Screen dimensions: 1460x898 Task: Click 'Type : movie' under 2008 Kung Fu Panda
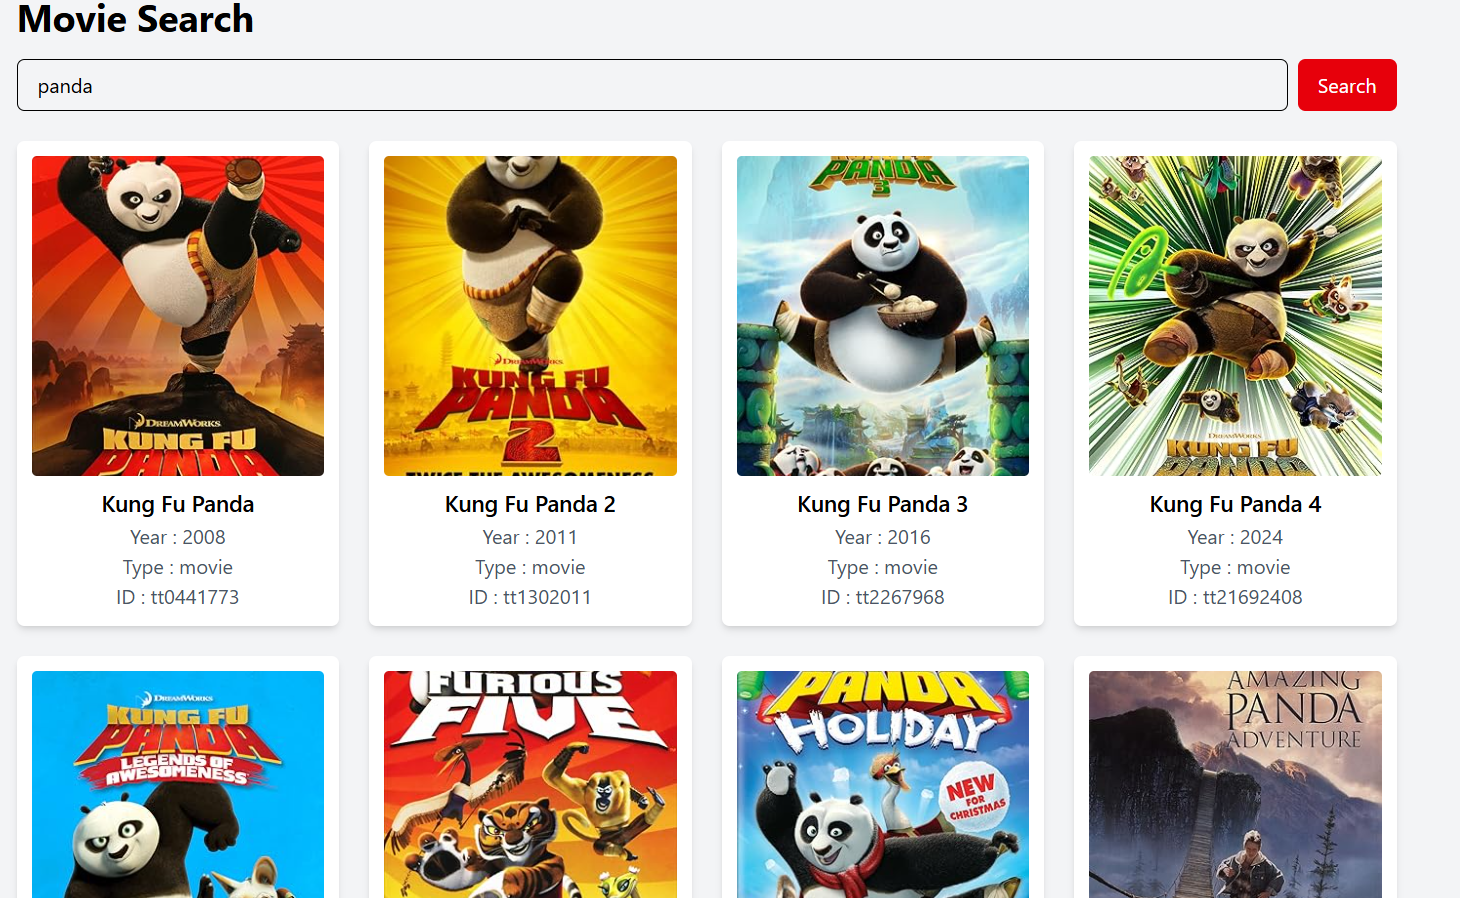[178, 567]
